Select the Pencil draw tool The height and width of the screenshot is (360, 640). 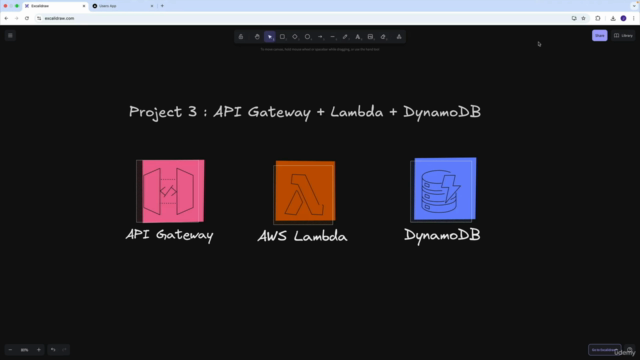point(345,37)
